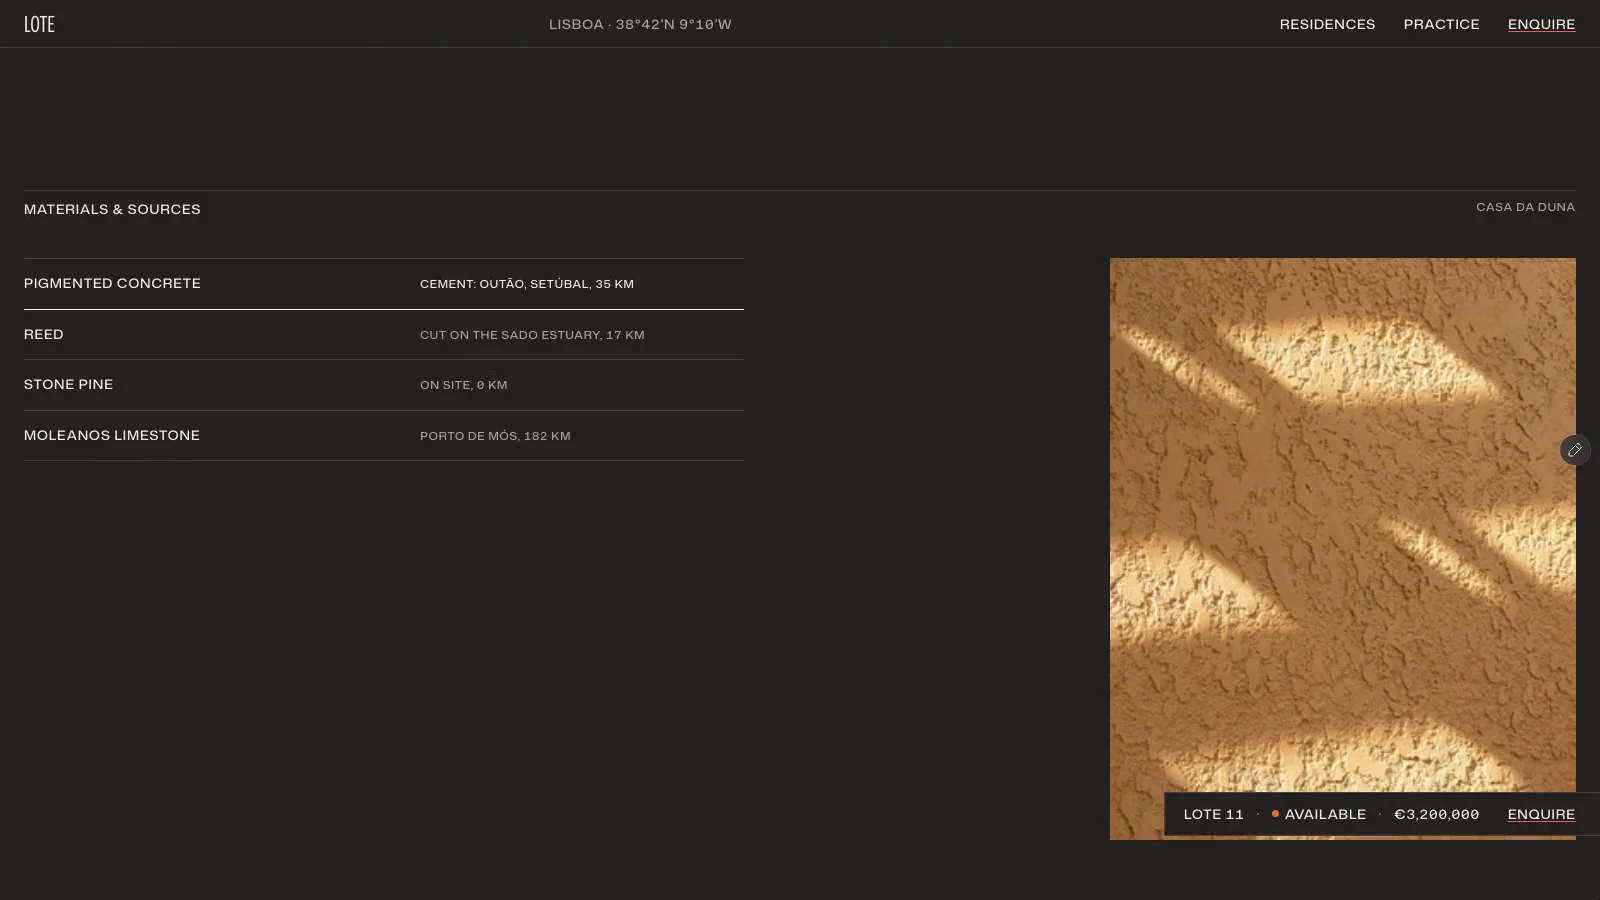Image resolution: width=1600 pixels, height=900 pixels.
Task: Click Enquire in the top navigation
Action: coord(1541,24)
